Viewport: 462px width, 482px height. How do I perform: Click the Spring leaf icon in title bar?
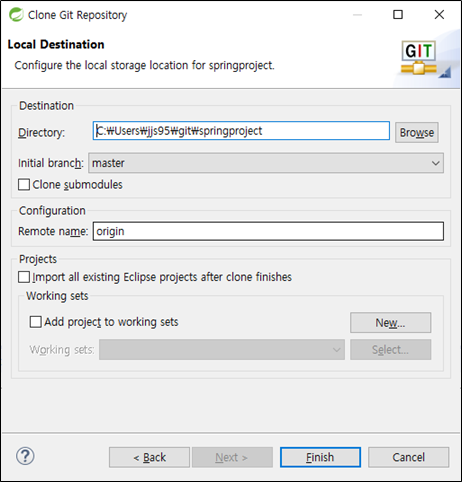[x=16, y=15]
